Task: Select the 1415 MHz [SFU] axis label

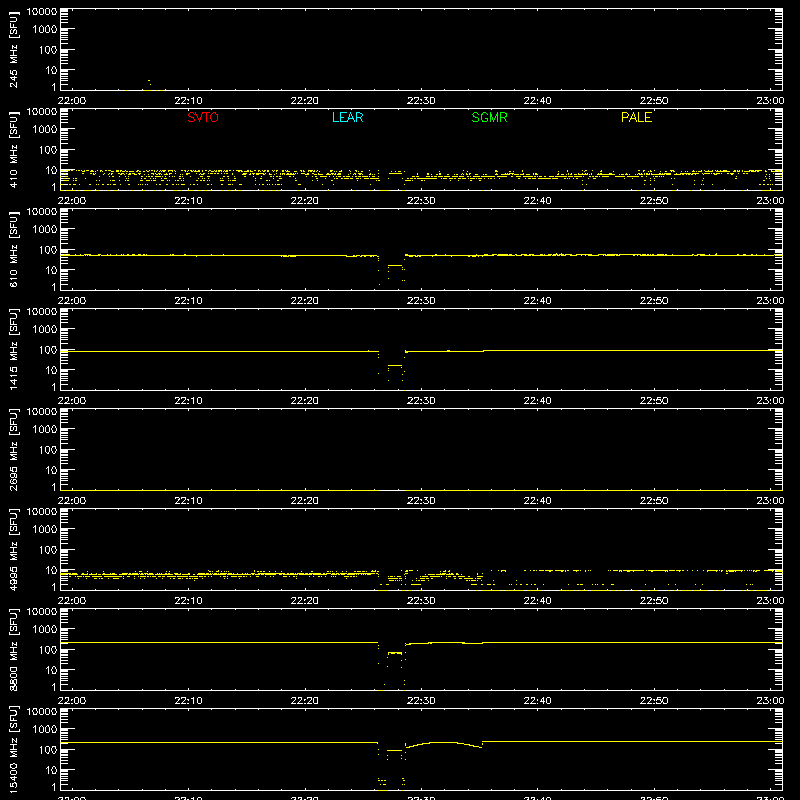Action: 13,349
